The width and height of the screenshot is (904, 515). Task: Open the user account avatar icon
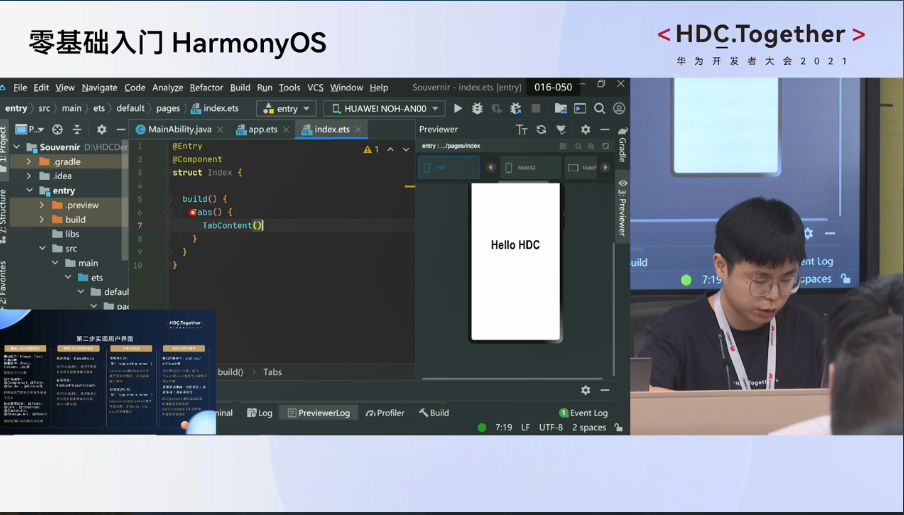(619, 108)
